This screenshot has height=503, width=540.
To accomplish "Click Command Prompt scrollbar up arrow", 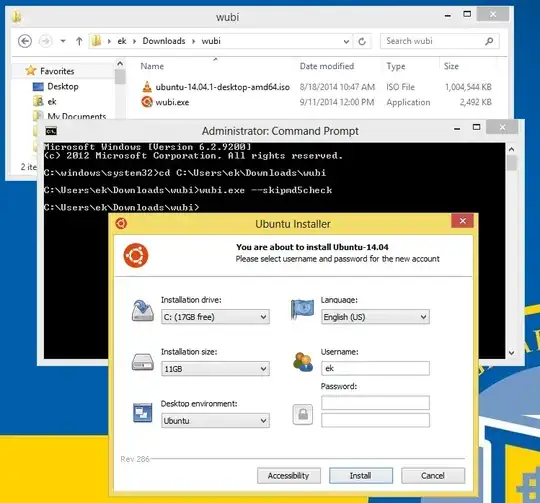I will 511,149.
